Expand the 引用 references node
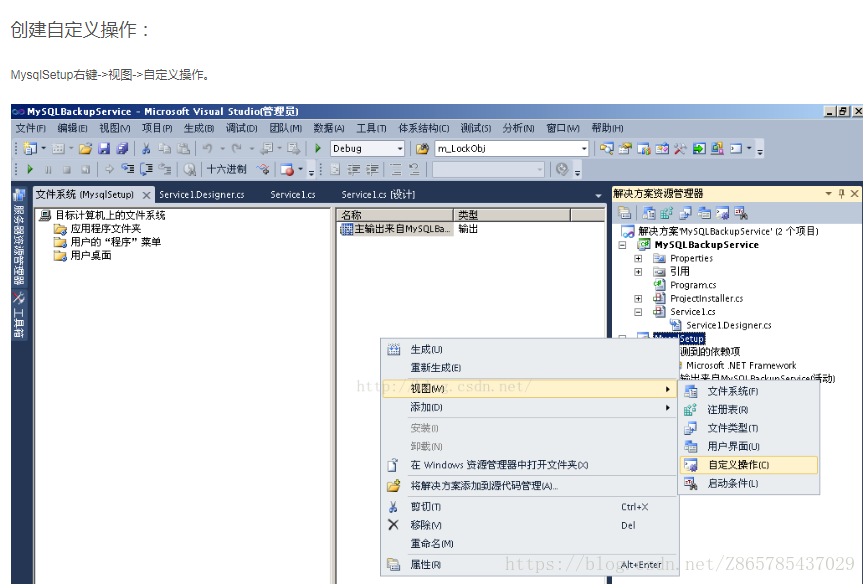 tap(638, 272)
